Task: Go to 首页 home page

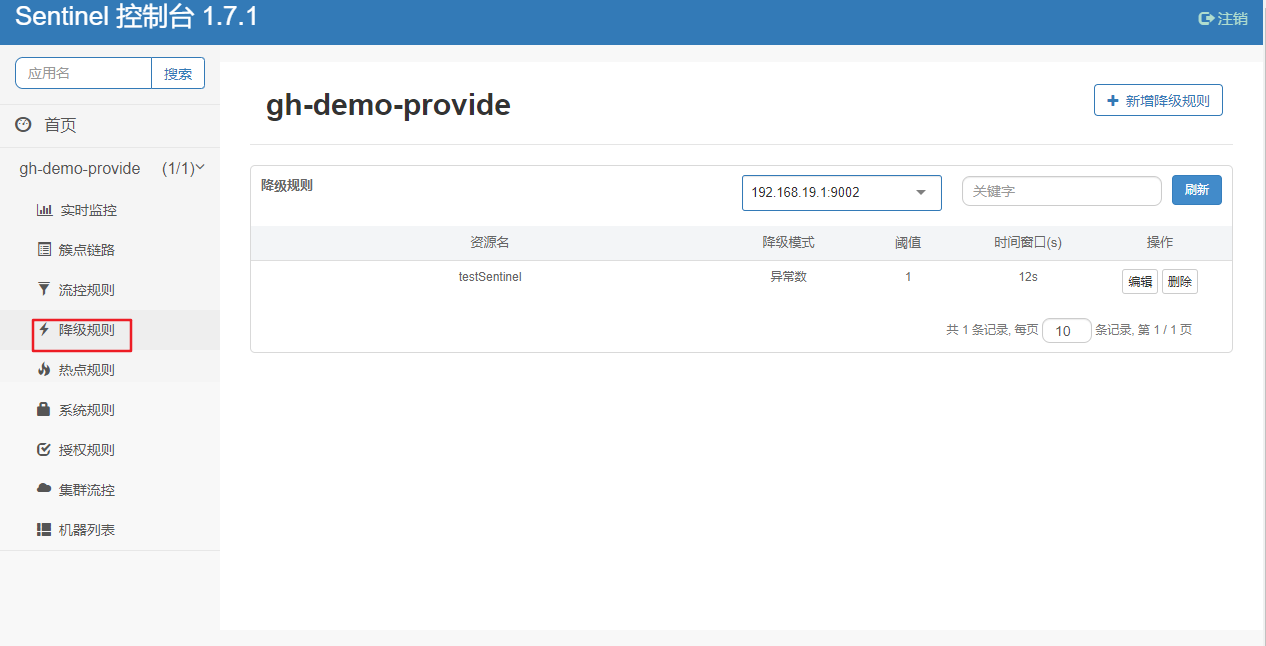Action: click(x=60, y=125)
